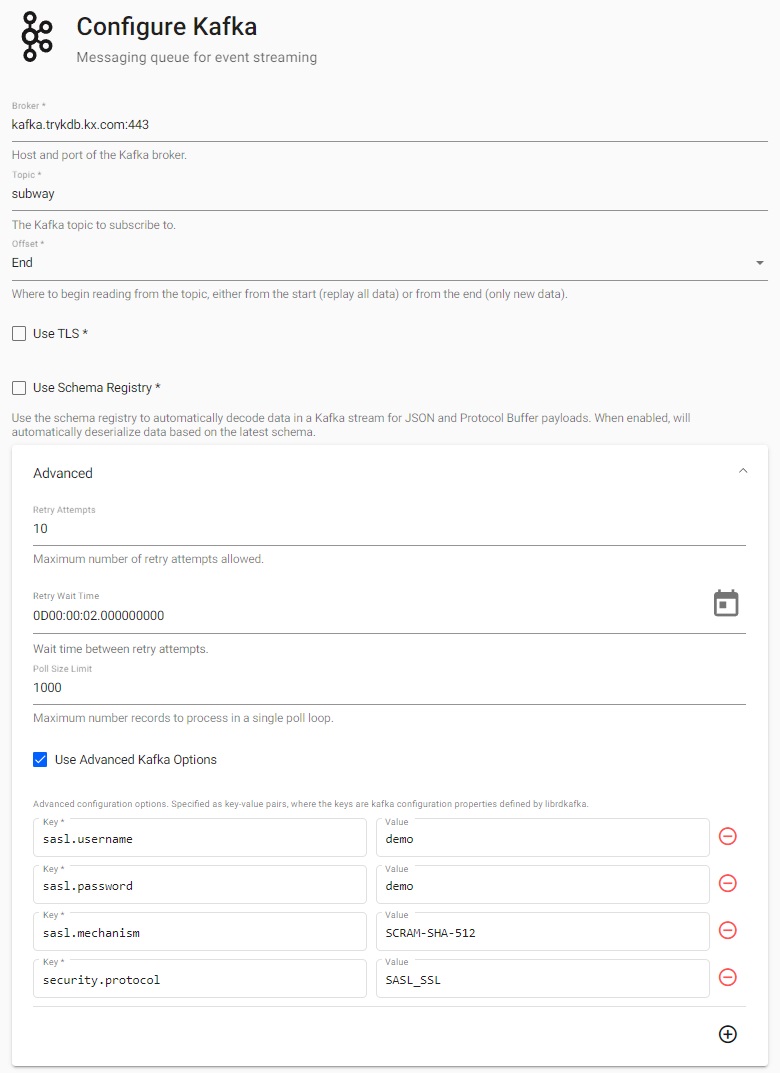Enable the Use TLS checkbox

coord(19,334)
